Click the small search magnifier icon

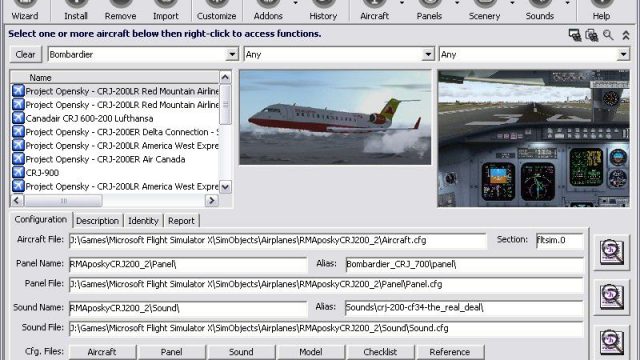pos(608,35)
